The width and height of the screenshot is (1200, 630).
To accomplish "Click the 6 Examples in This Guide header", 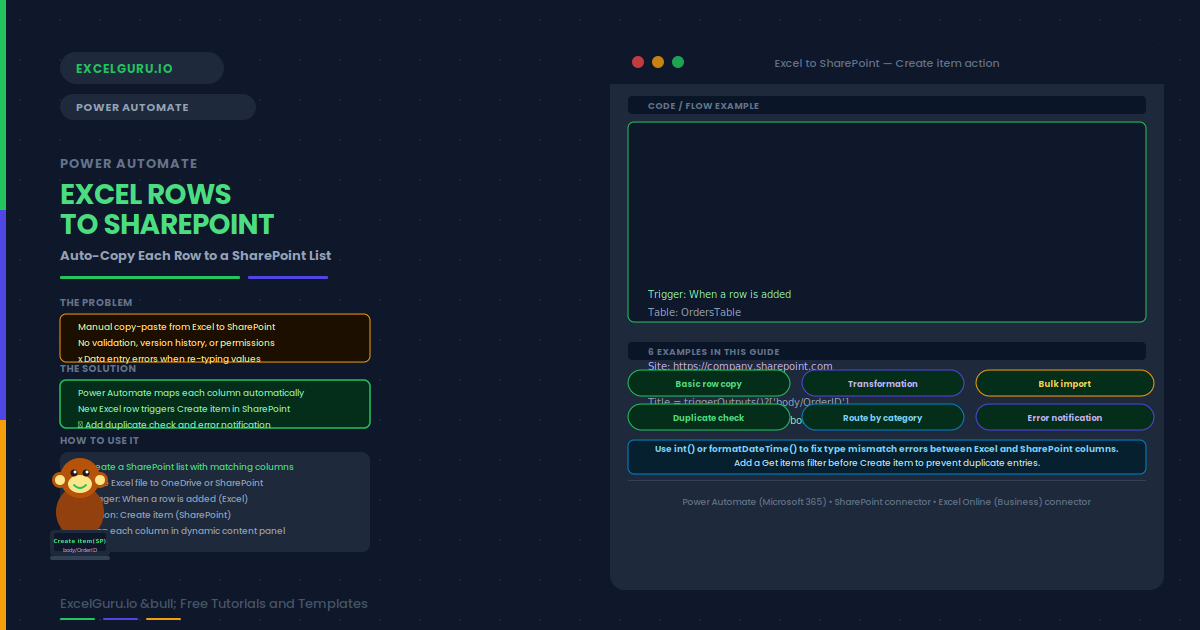I will point(887,351).
